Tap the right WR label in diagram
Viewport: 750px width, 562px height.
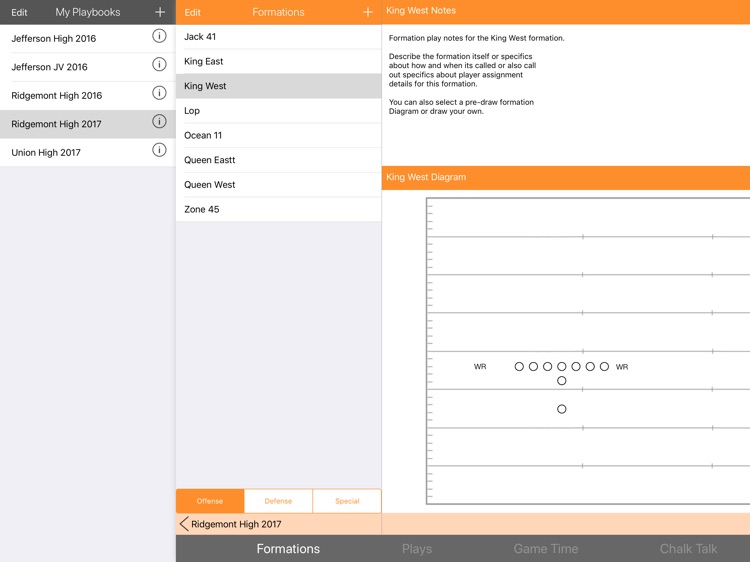(622, 367)
